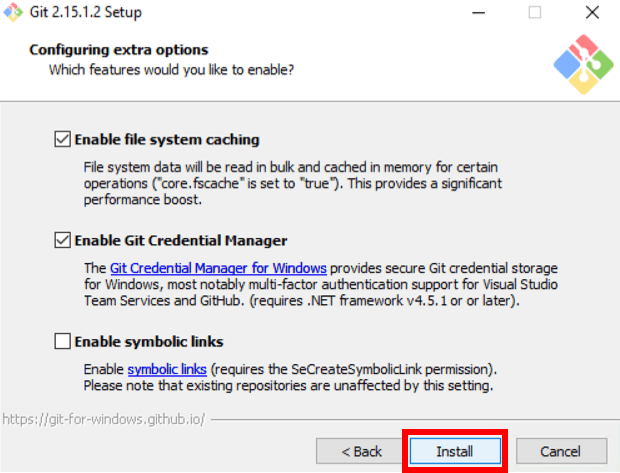Enable symbolic links checkbox
The width and height of the screenshot is (620, 473).
(x=62, y=341)
